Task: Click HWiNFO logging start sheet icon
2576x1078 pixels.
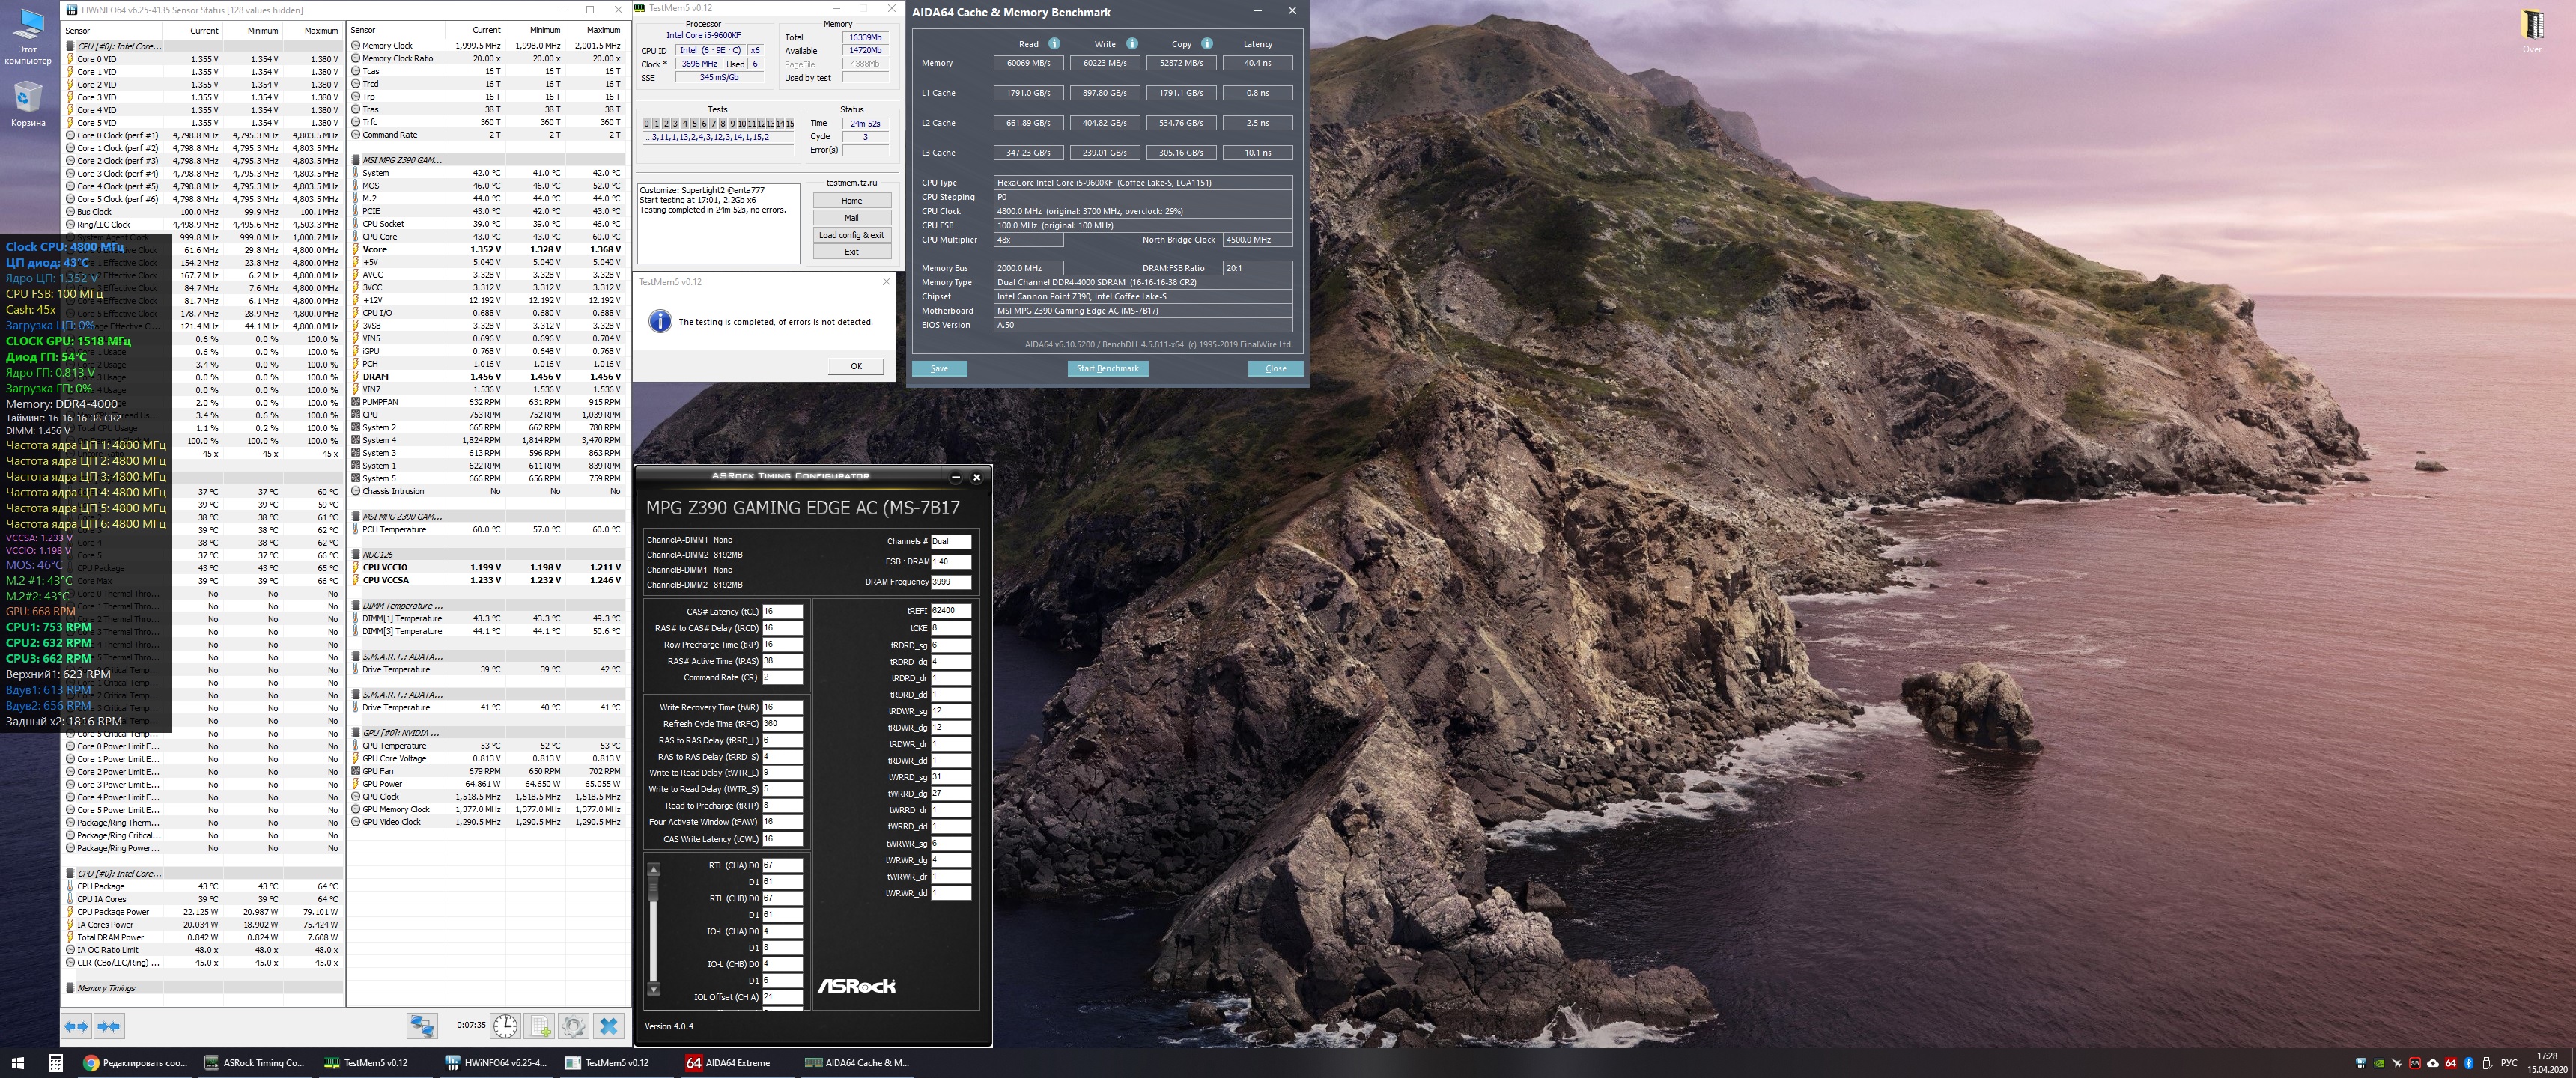Action: (x=540, y=1026)
